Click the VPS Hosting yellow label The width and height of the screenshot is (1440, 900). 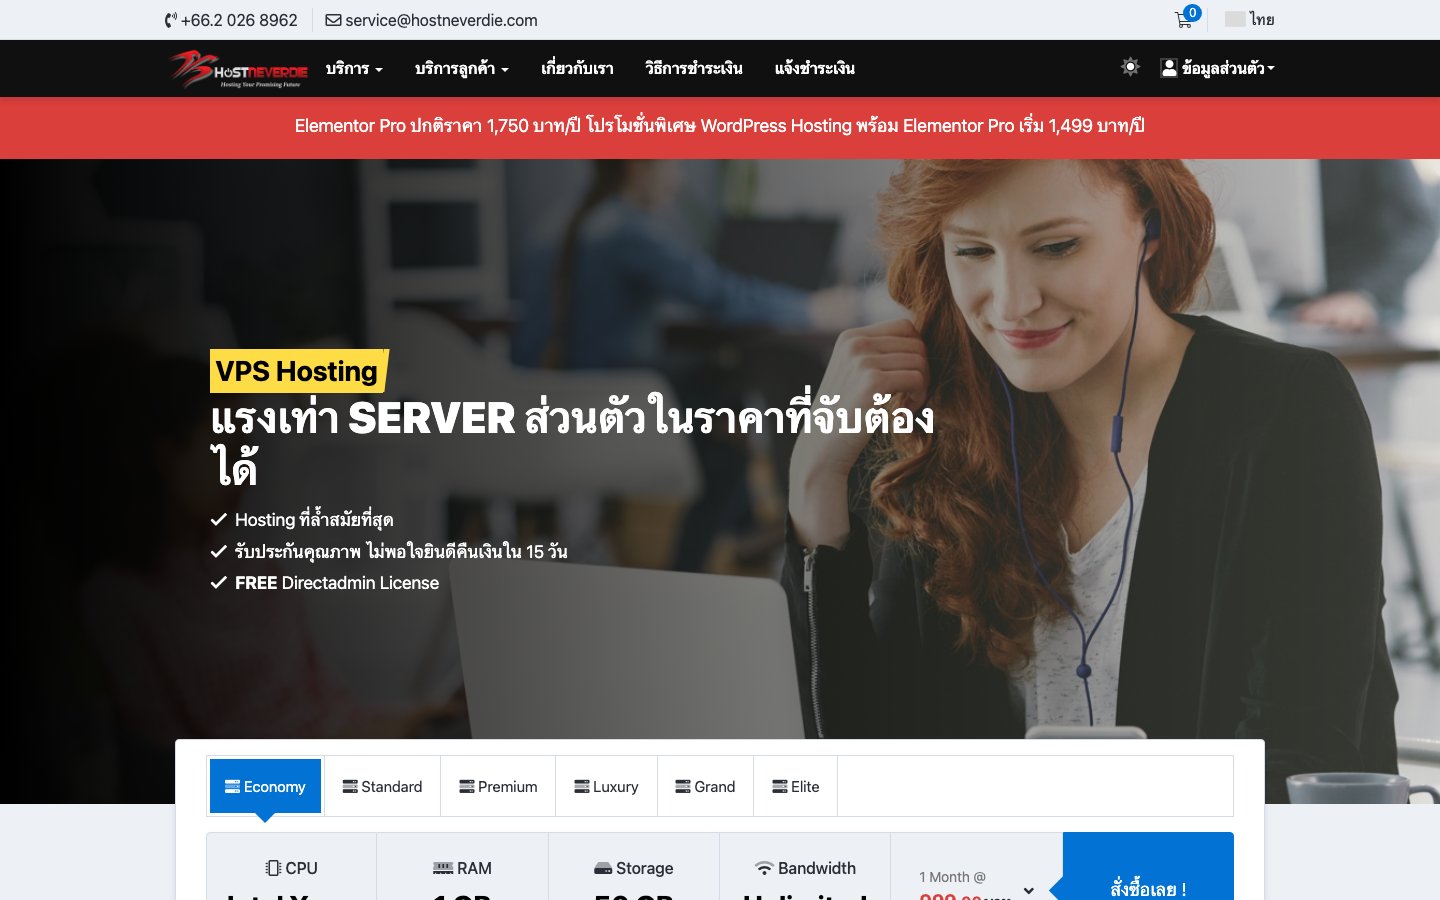[x=297, y=371]
